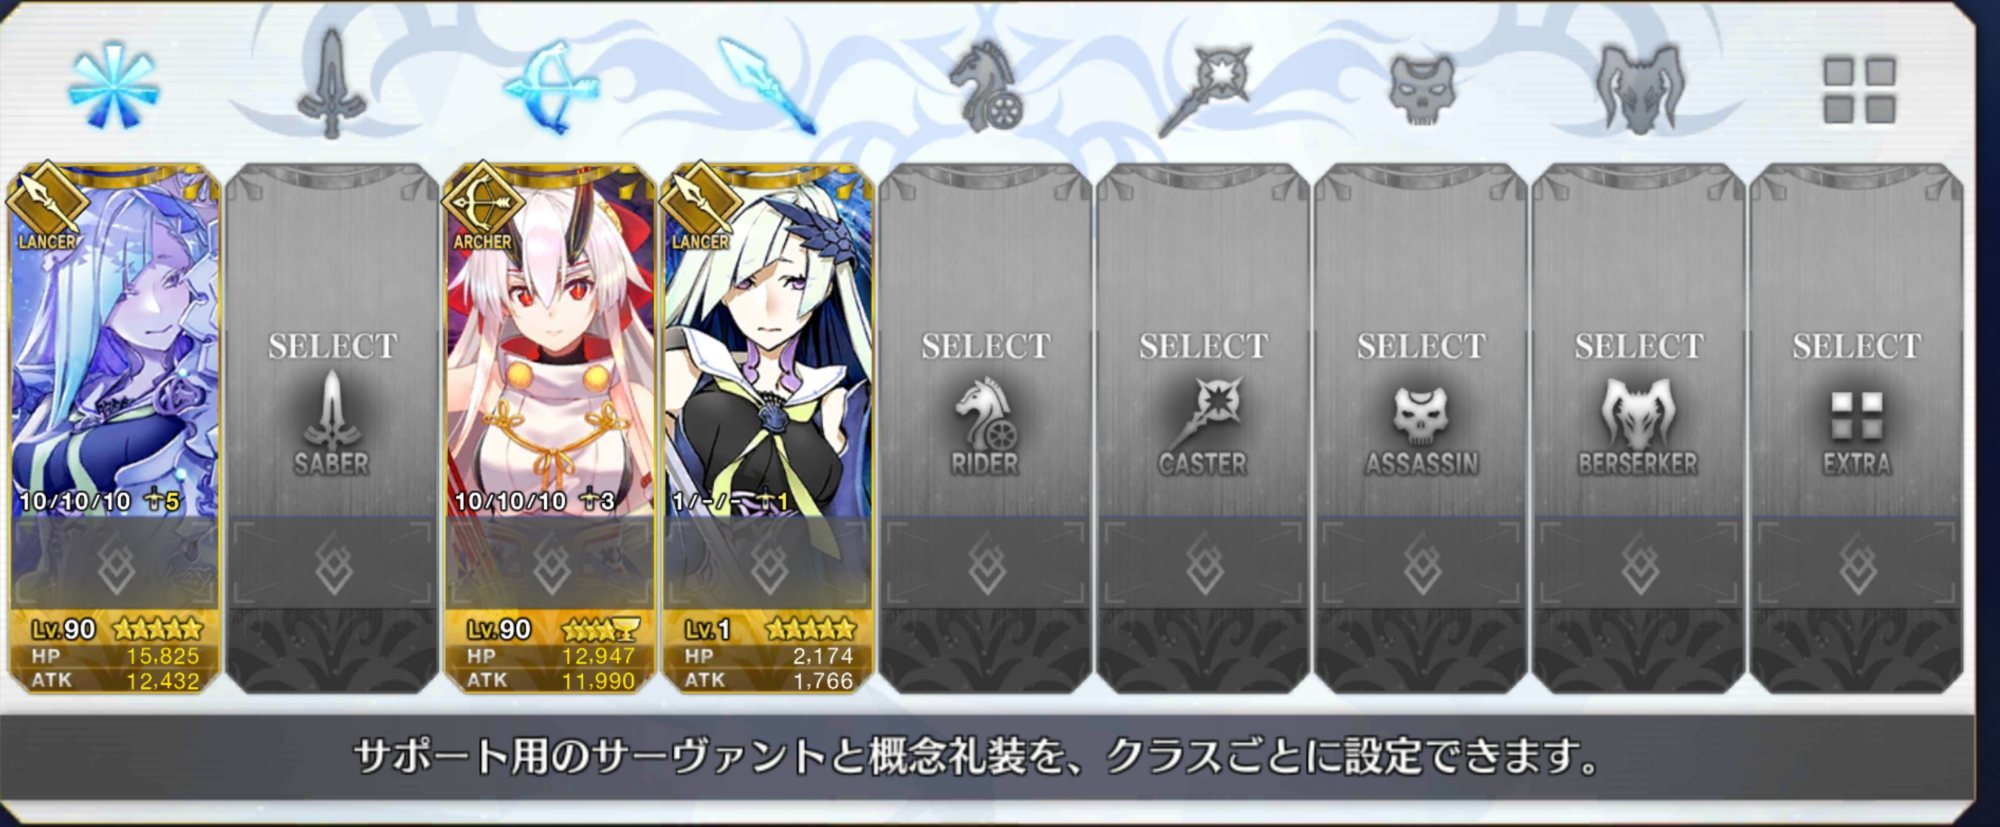Choose the Lv.90 Archer servant card
2000x827 pixels.
550,340
